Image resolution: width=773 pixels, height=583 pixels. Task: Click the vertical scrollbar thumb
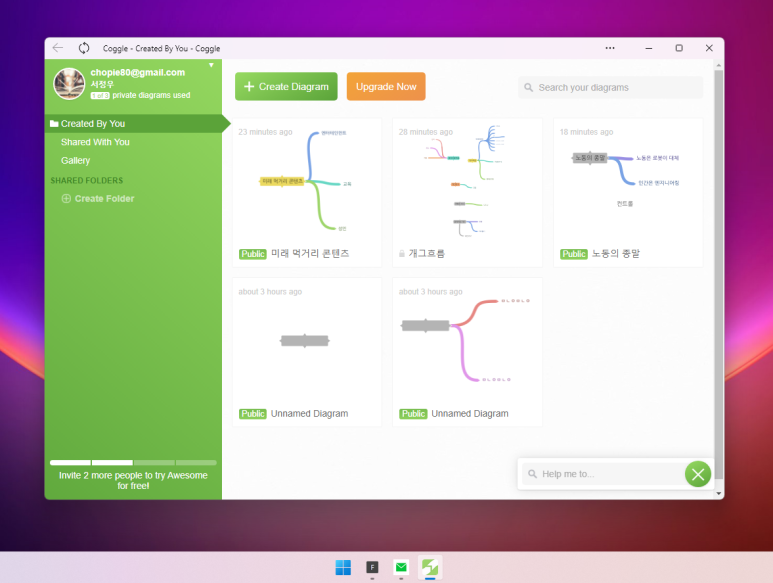pyautogui.click(x=719, y=274)
